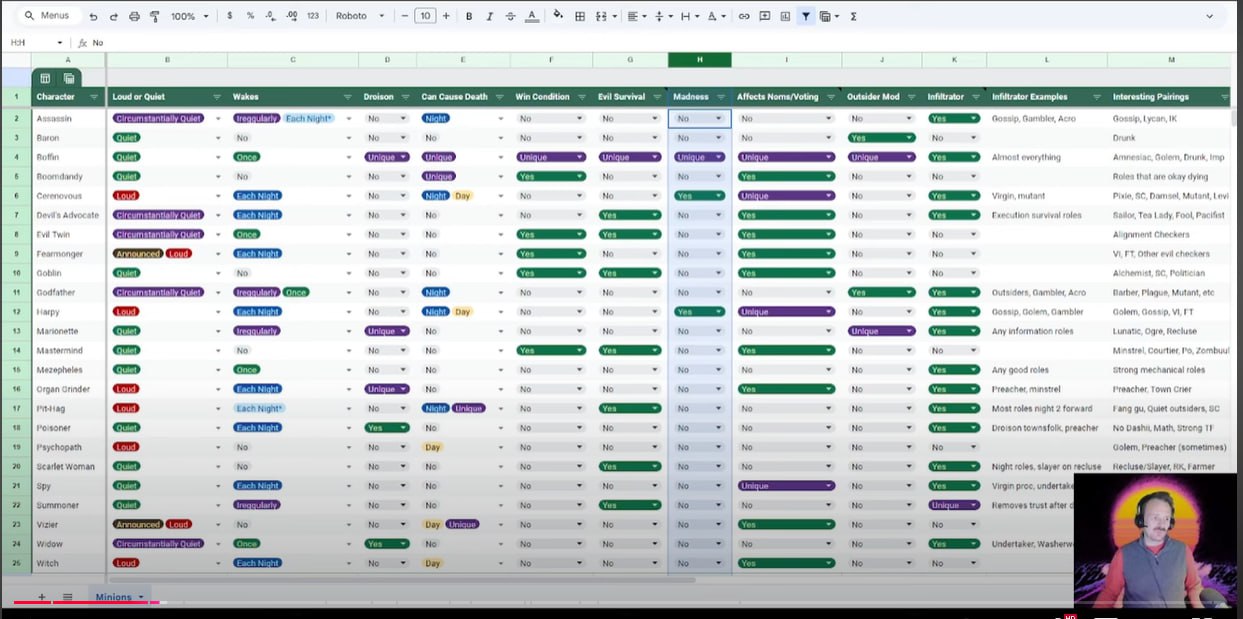Open the cell borders tool

pos(579,17)
